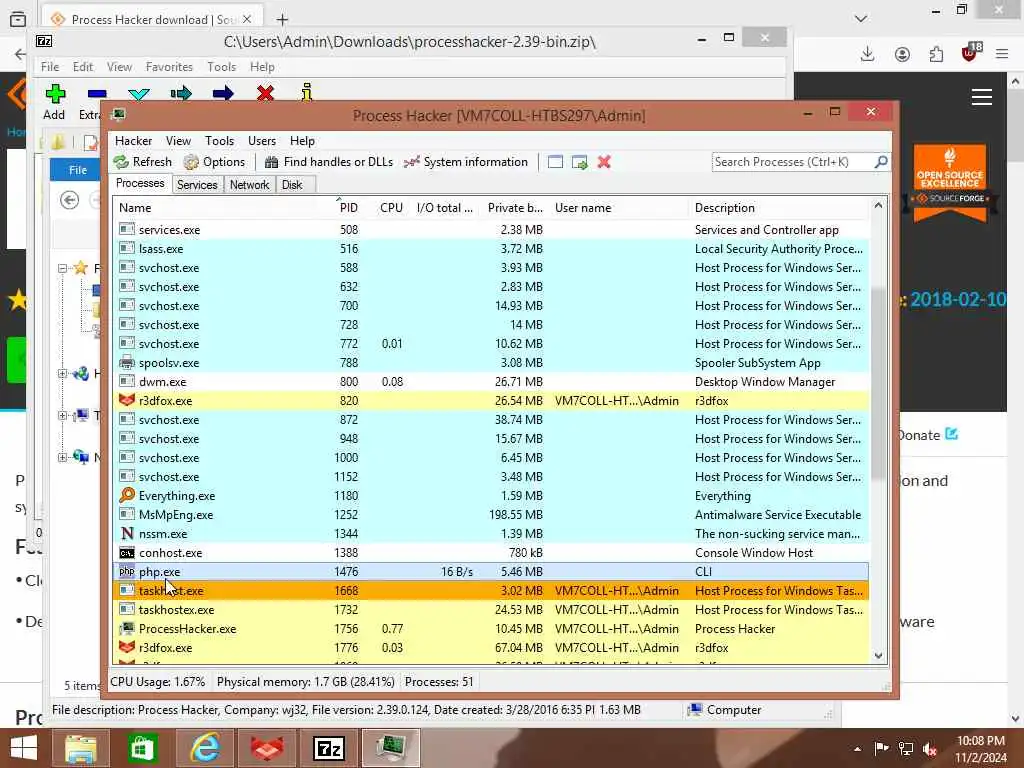Sort by Description column header
Image resolution: width=1024 pixels, height=768 pixels.
pos(724,208)
